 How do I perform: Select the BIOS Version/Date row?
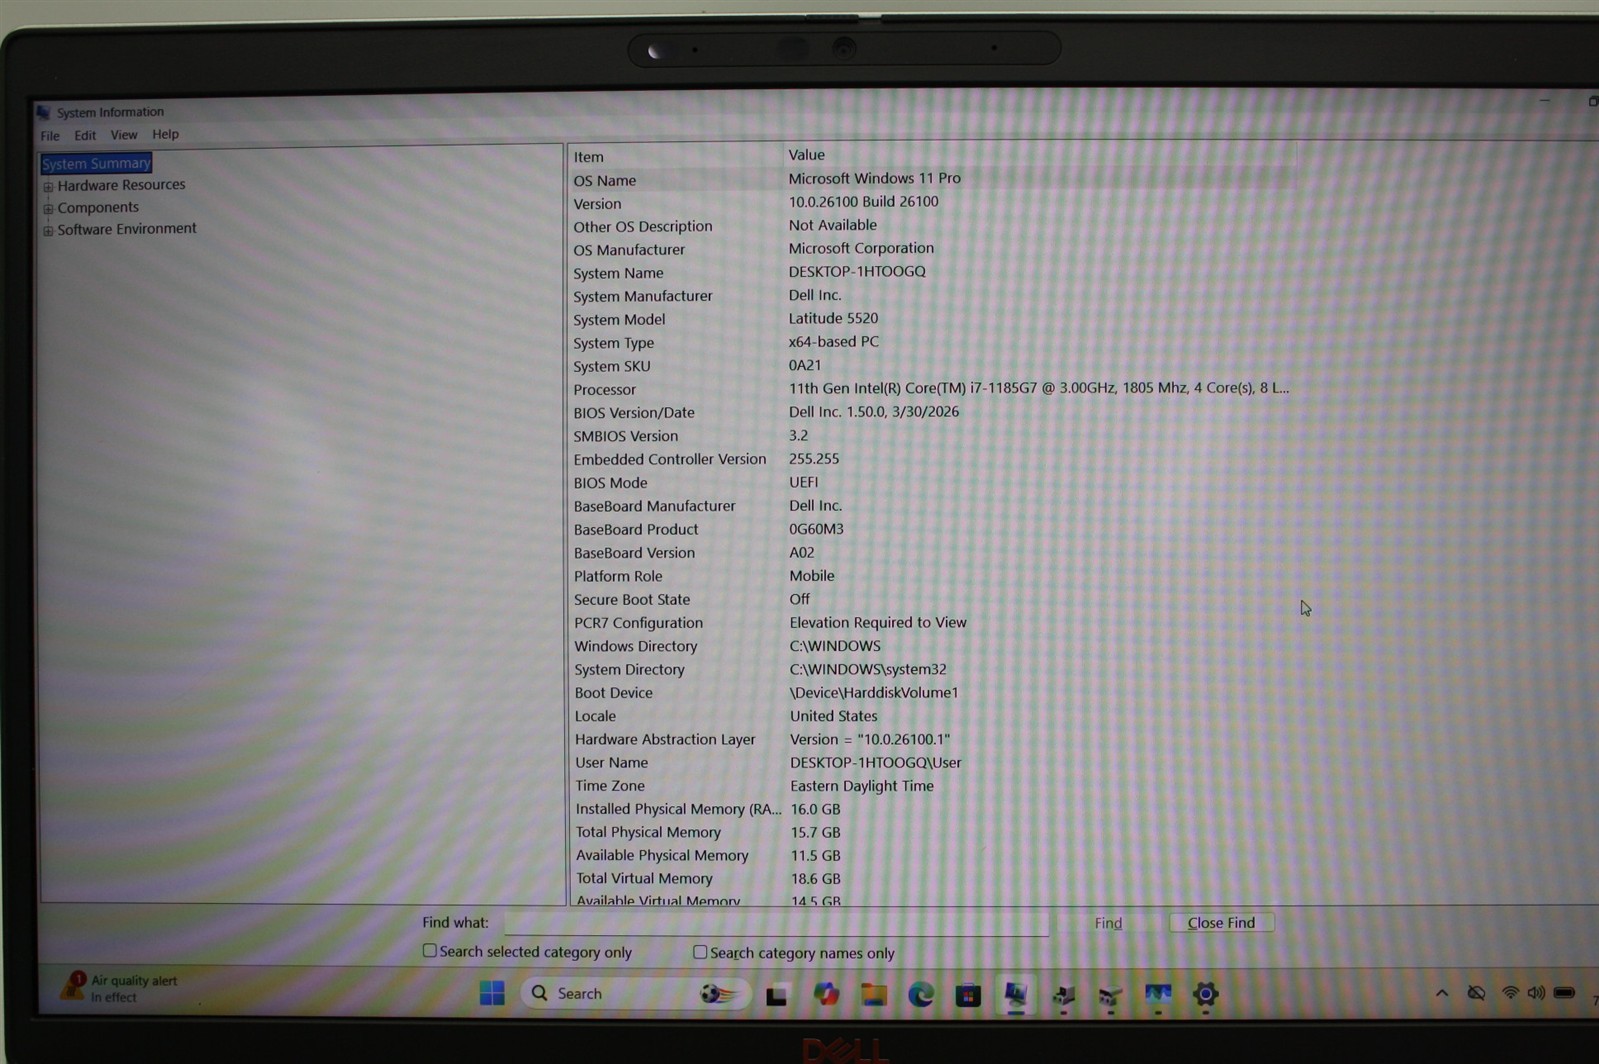(932, 412)
